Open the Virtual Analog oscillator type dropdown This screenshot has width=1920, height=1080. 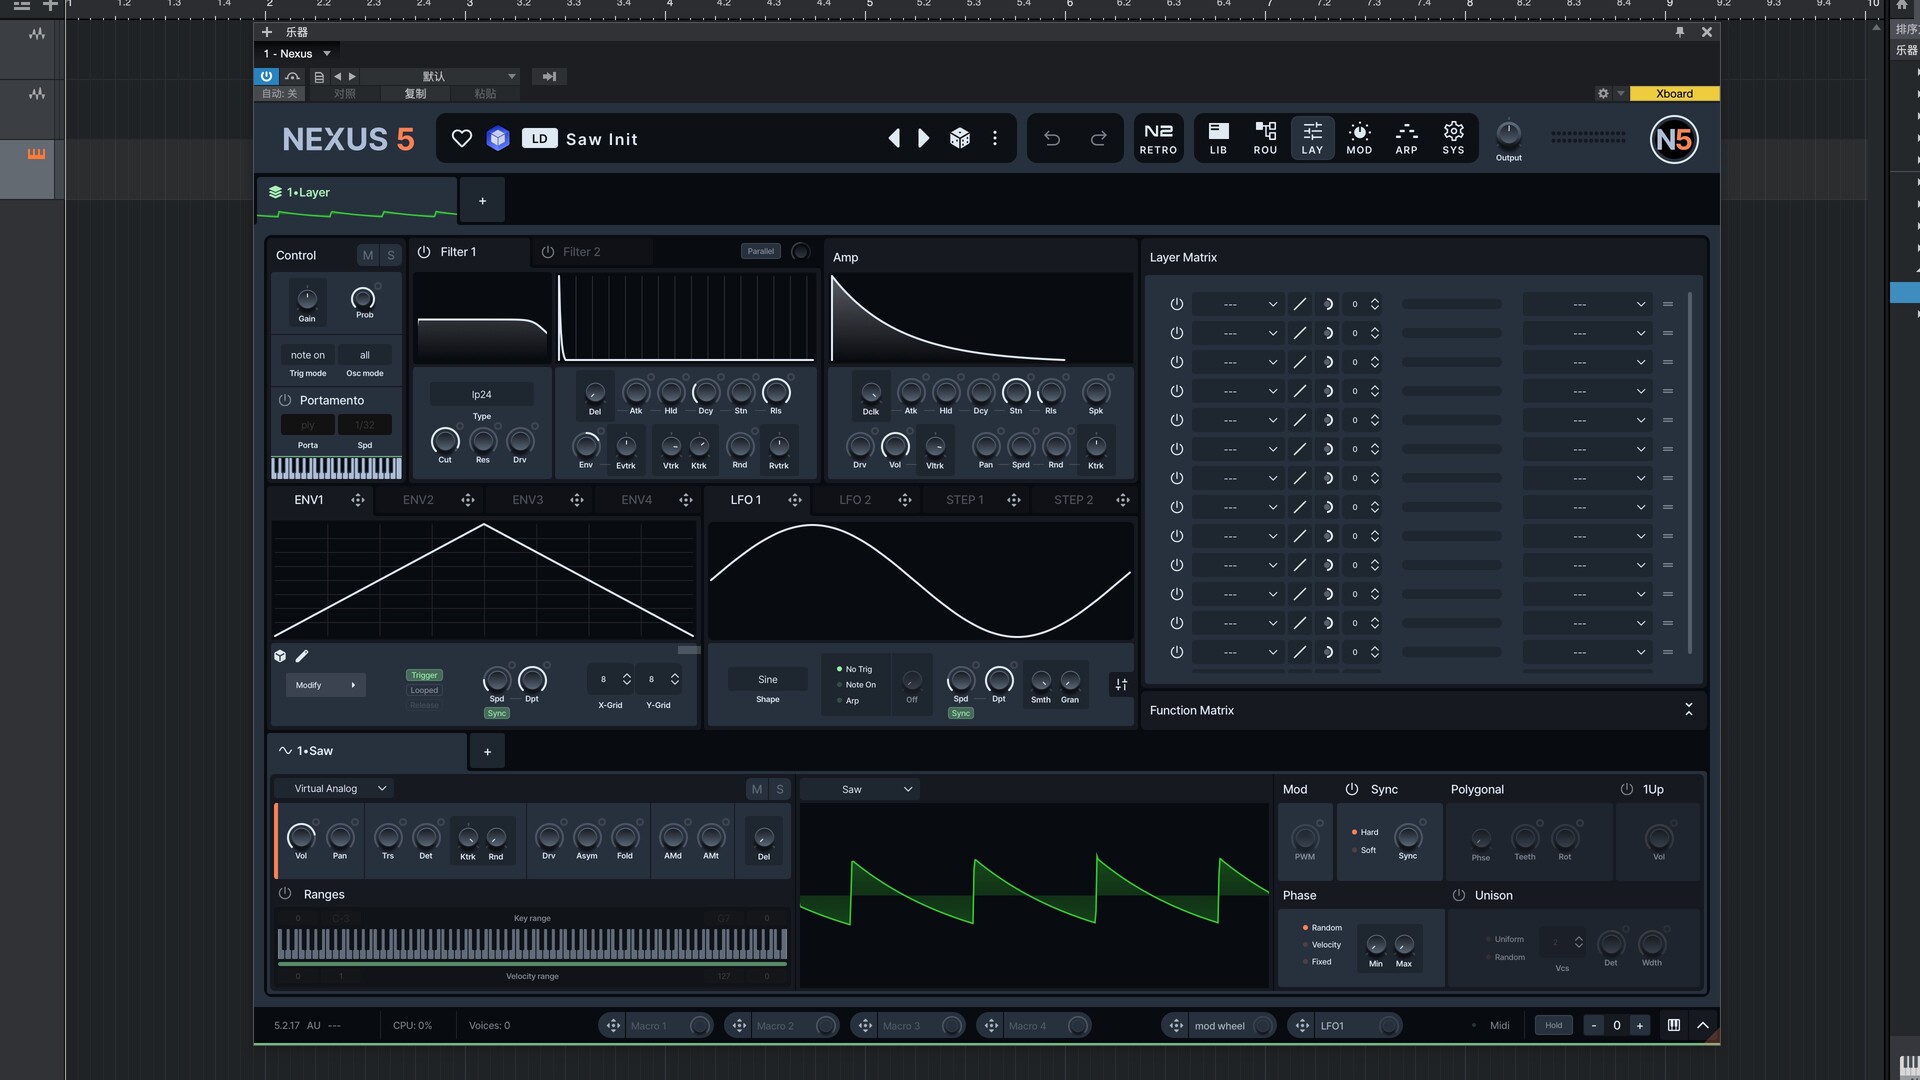coord(334,789)
